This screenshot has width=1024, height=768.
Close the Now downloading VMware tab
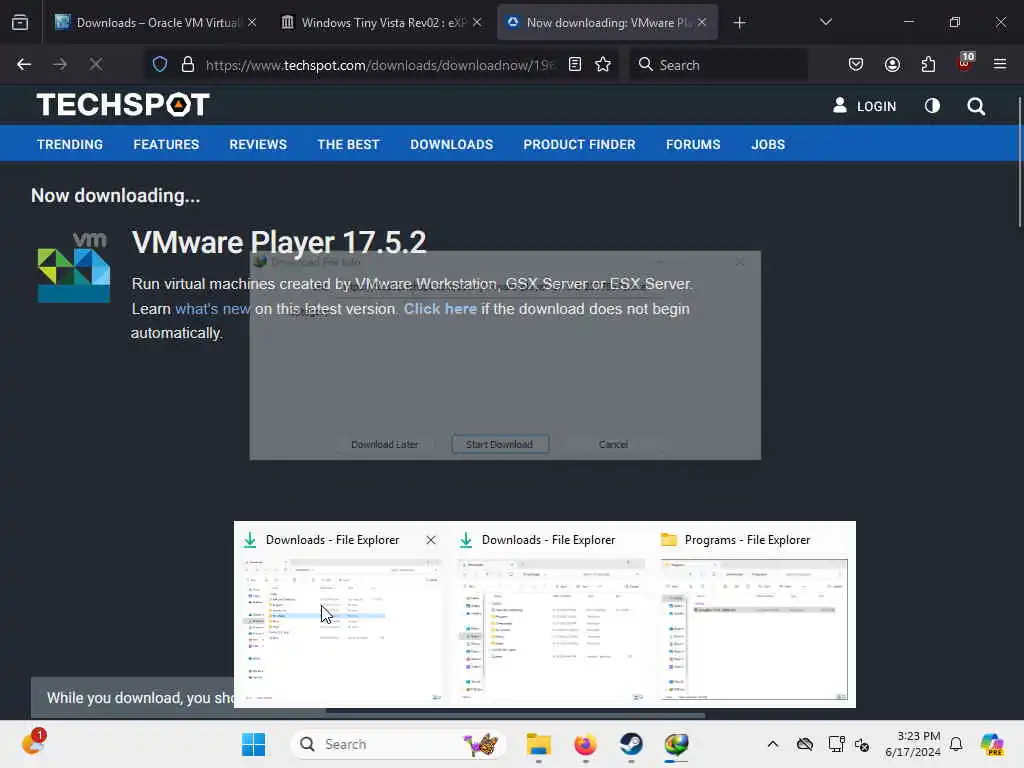point(702,23)
